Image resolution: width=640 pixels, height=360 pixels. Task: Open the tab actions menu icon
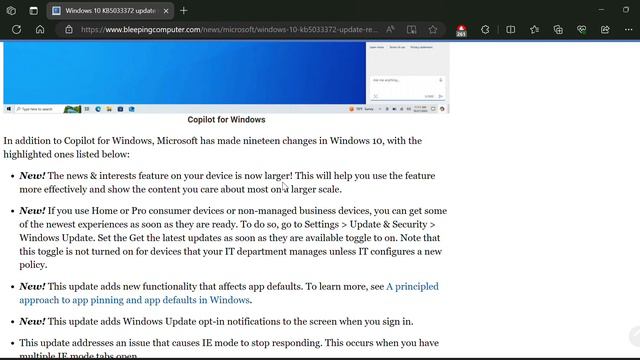(33, 11)
